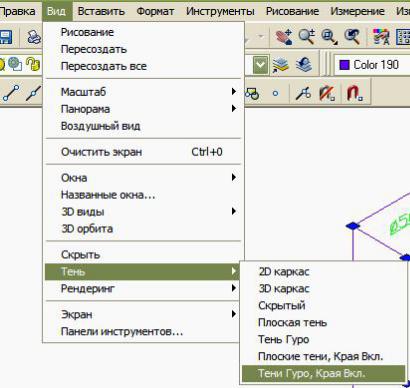
Task: Click the yellow lock layer icon
Action: (x=33, y=64)
